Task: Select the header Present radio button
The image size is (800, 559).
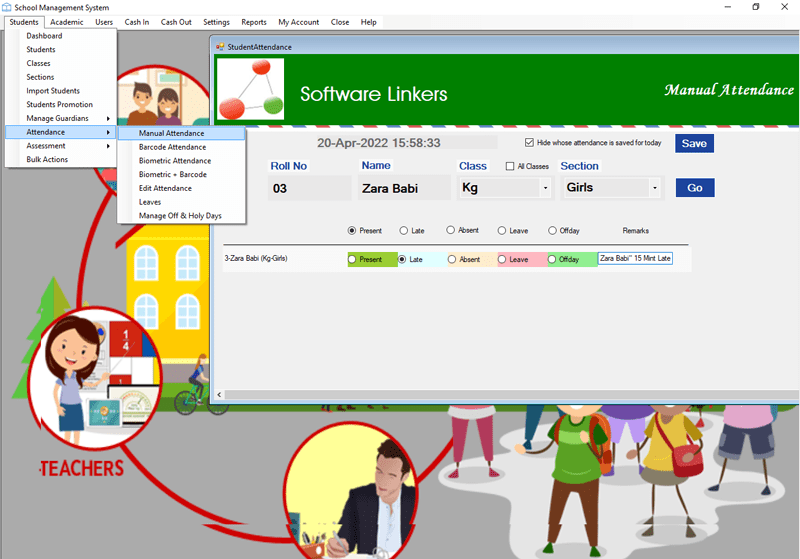Action: (x=352, y=231)
